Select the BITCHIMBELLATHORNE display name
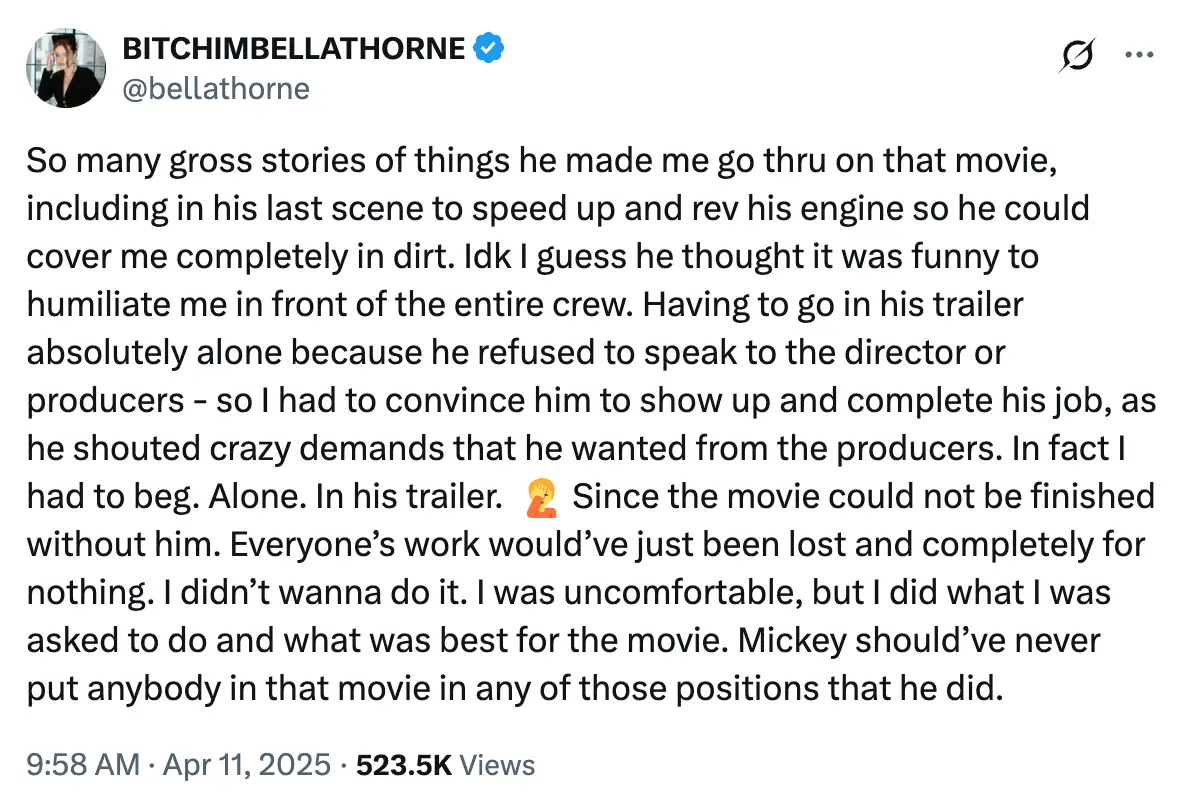This screenshot has height=800, width=1188. [295, 46]
